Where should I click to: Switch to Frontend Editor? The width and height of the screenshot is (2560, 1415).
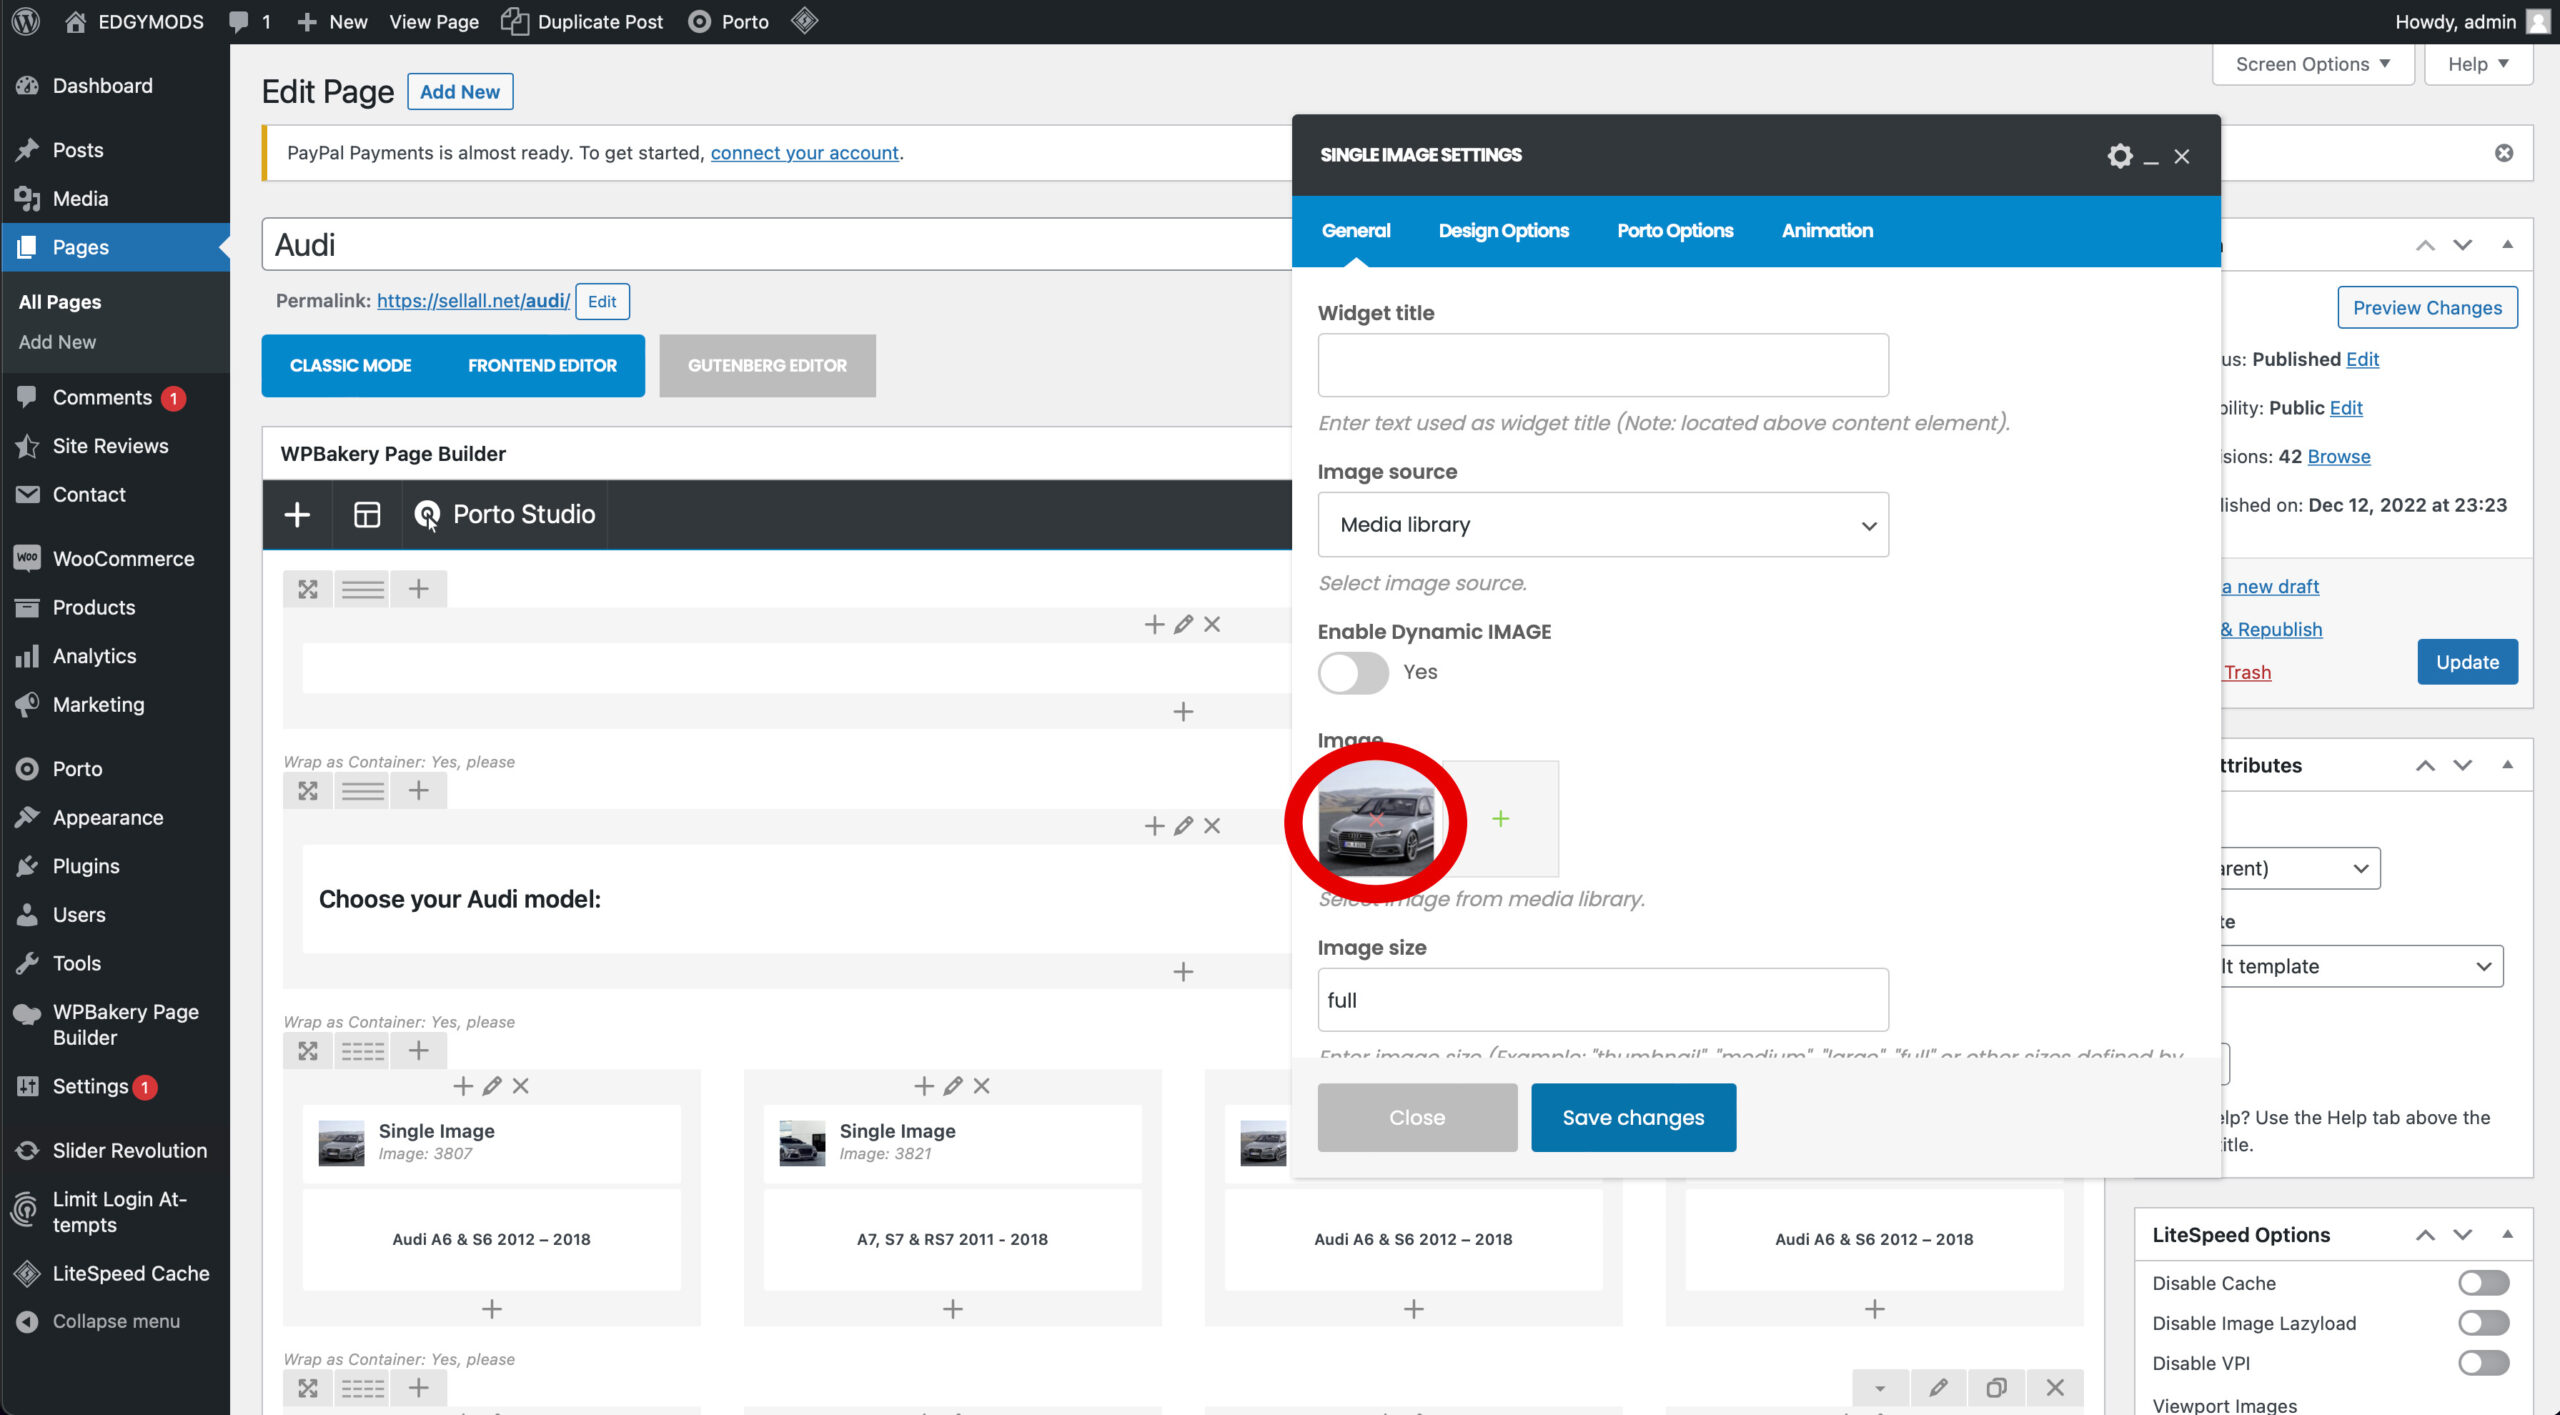pyautogui.click(x=542, y=366)
